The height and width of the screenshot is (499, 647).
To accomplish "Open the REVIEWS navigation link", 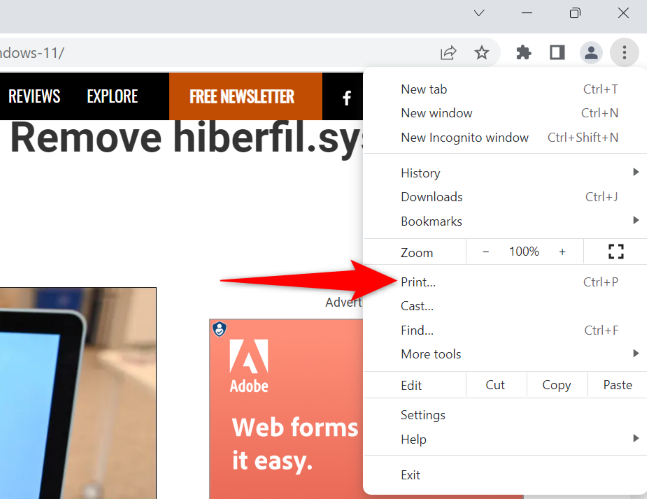I will click(x=34, y=97).
